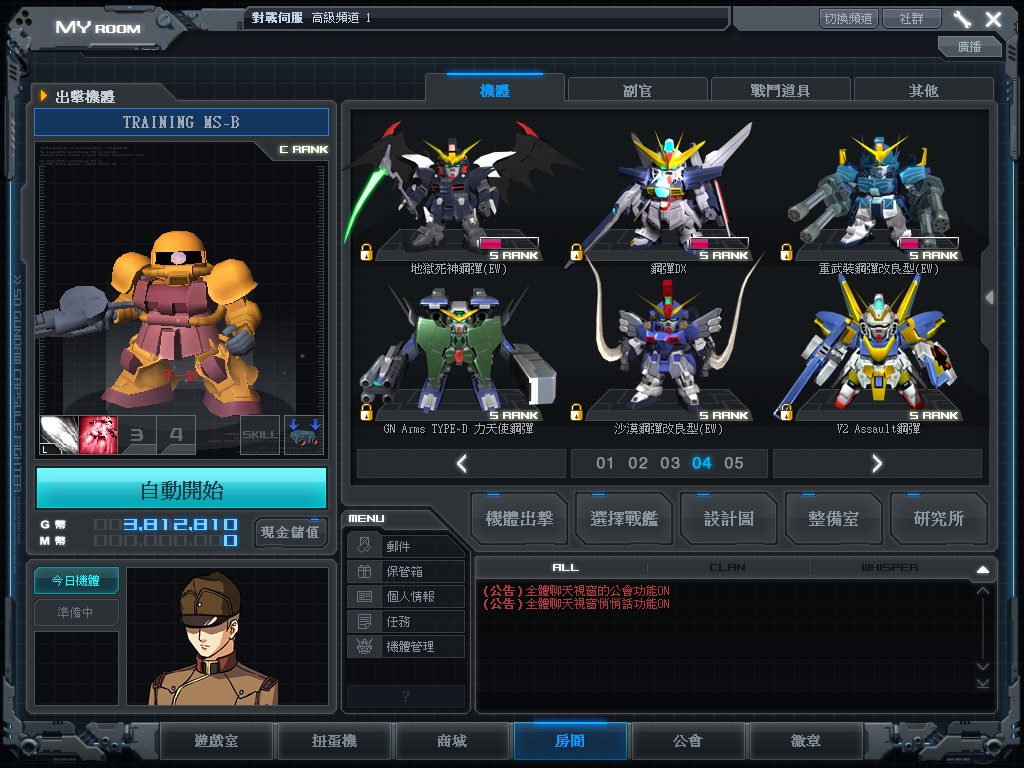
Task: Select the red second weapon skill icon
Action: 98,435
